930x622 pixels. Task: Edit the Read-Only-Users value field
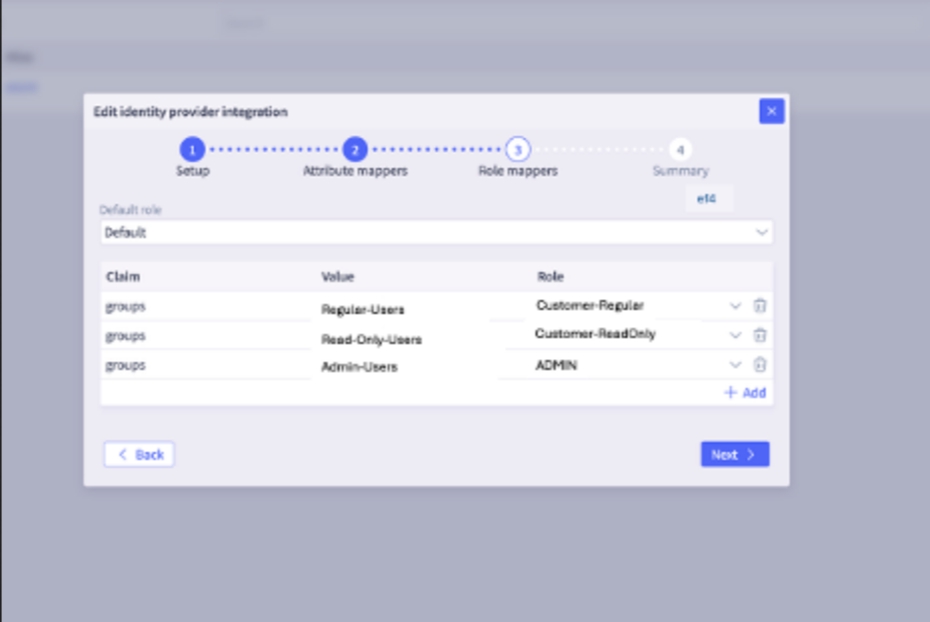tap(400, 339)
